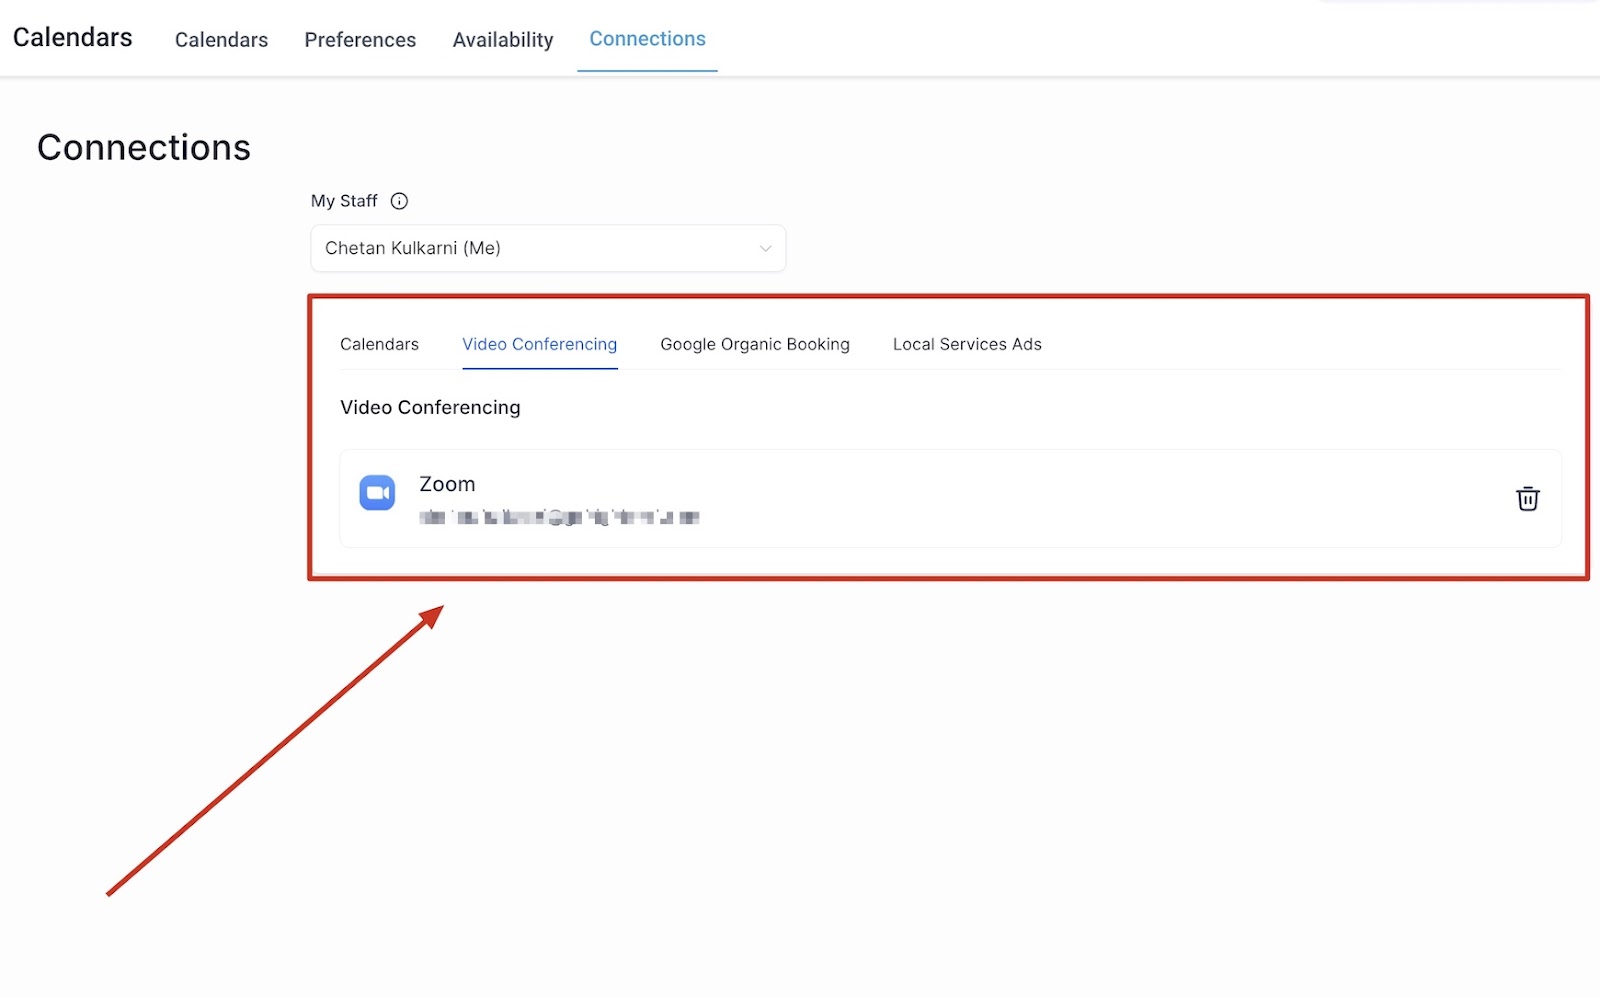Click the My Staff label

(x=344, y=201)
